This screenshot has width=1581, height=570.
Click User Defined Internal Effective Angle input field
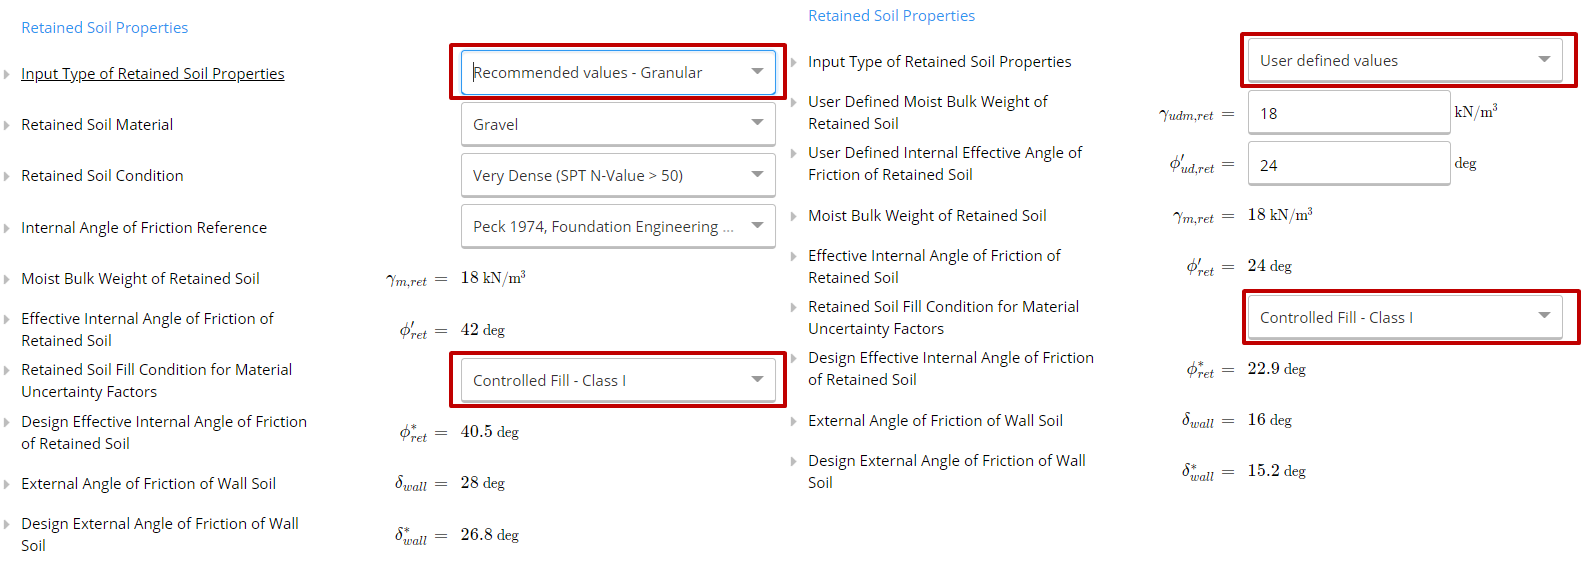pos(1347,165)
